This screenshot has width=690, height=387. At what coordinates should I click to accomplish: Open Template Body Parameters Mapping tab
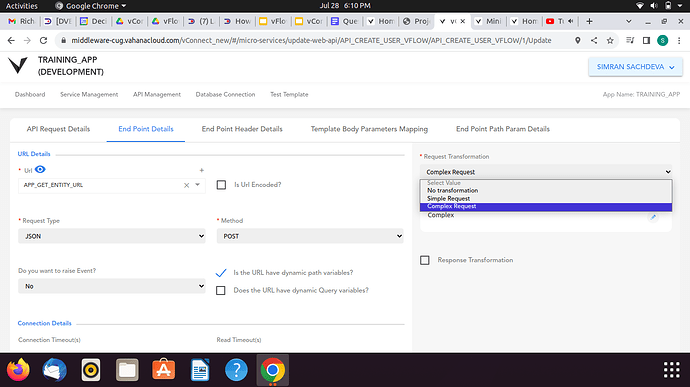coord(369,129)
